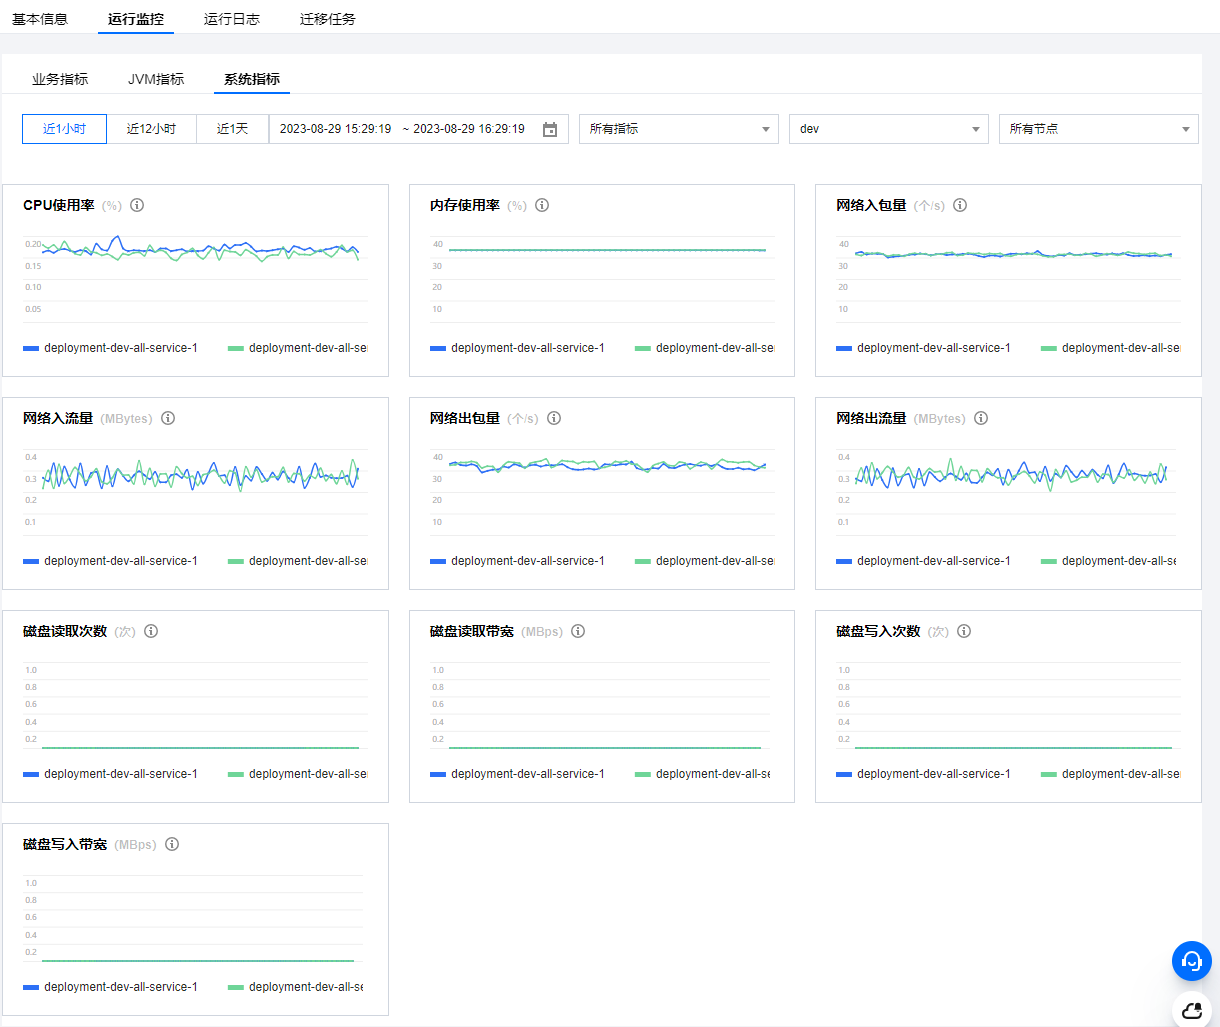Open the customer support headset button
Image resolution: width=1220 pixels, height=1027 pixels.
[x=1191, y=961]
